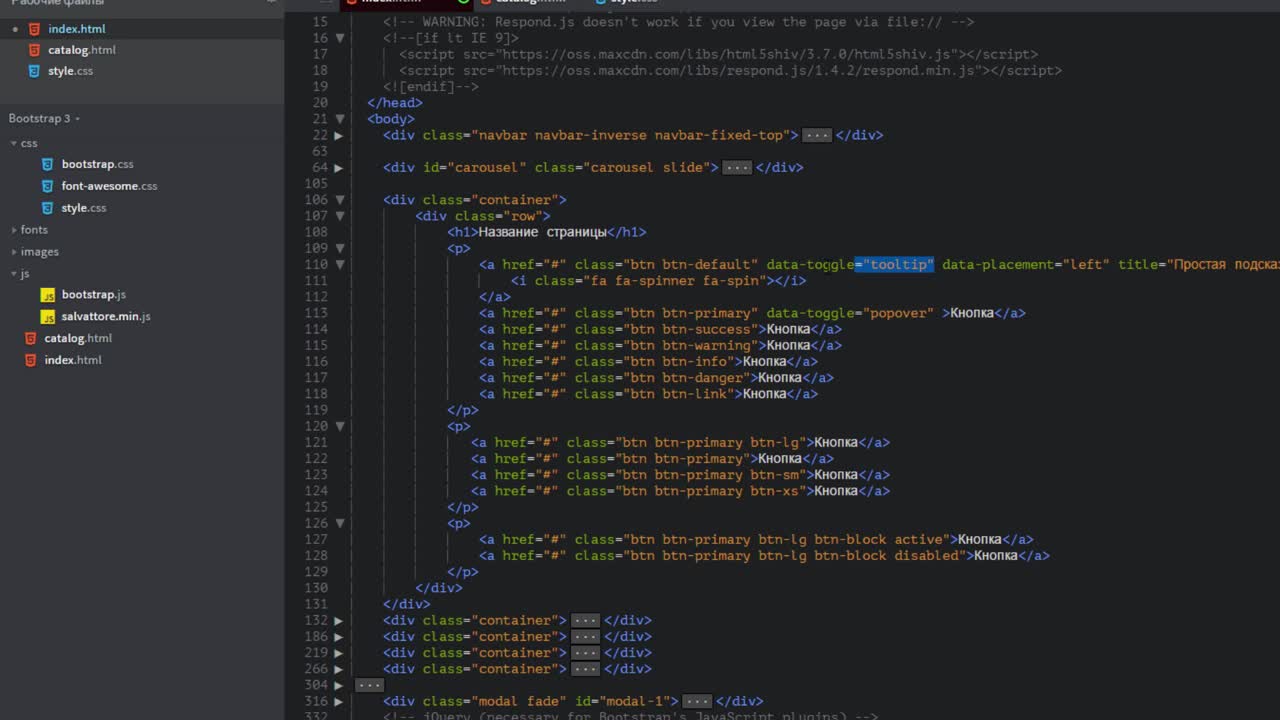Open style.css in working files list
1280x720 pixels.
70,71
